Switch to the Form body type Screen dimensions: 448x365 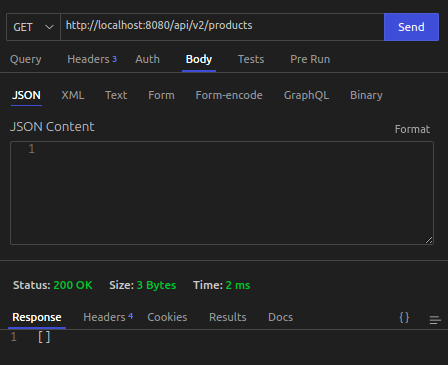click(161, 95)
